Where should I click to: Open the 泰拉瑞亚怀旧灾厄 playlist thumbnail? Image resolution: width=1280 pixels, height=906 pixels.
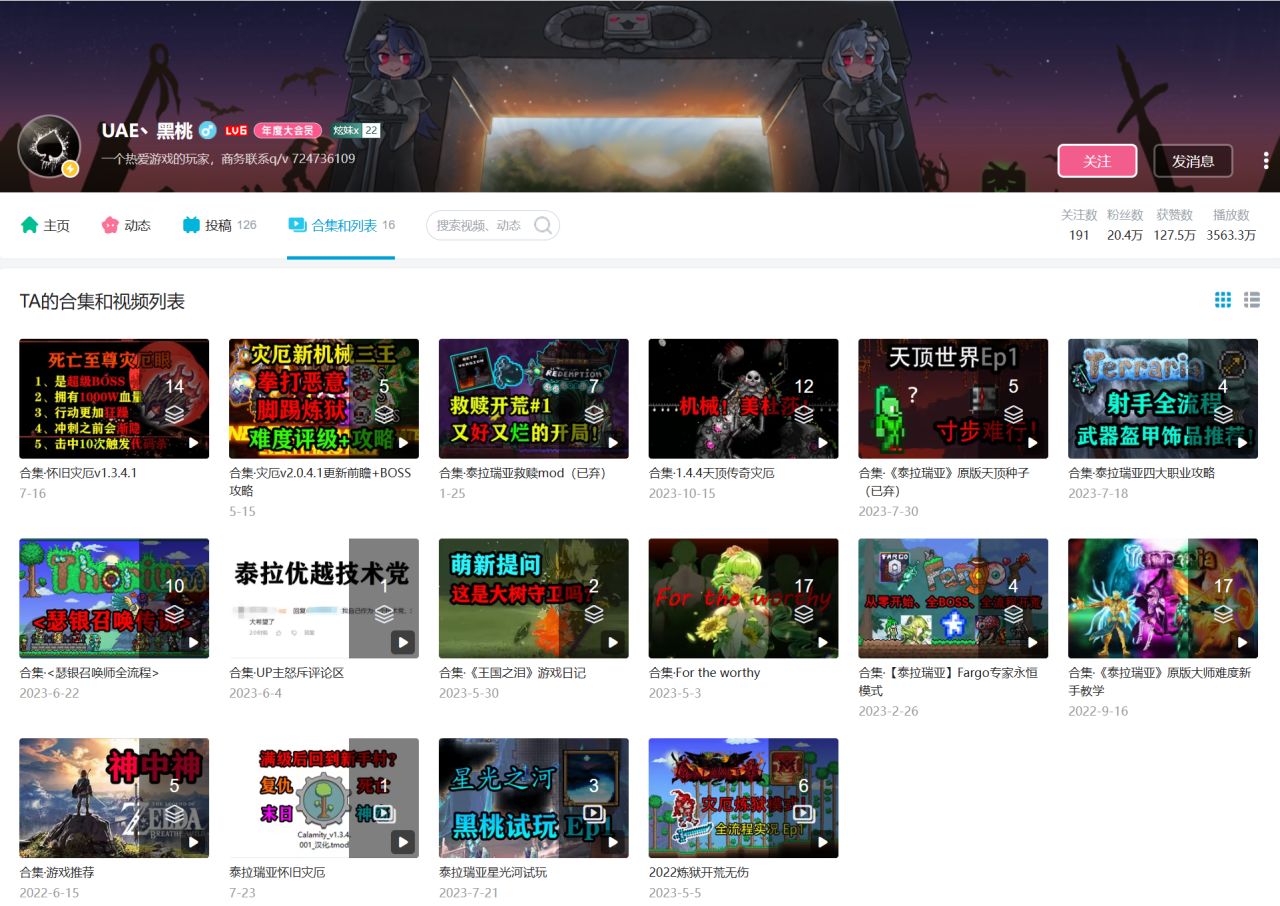tap(324, 798)
